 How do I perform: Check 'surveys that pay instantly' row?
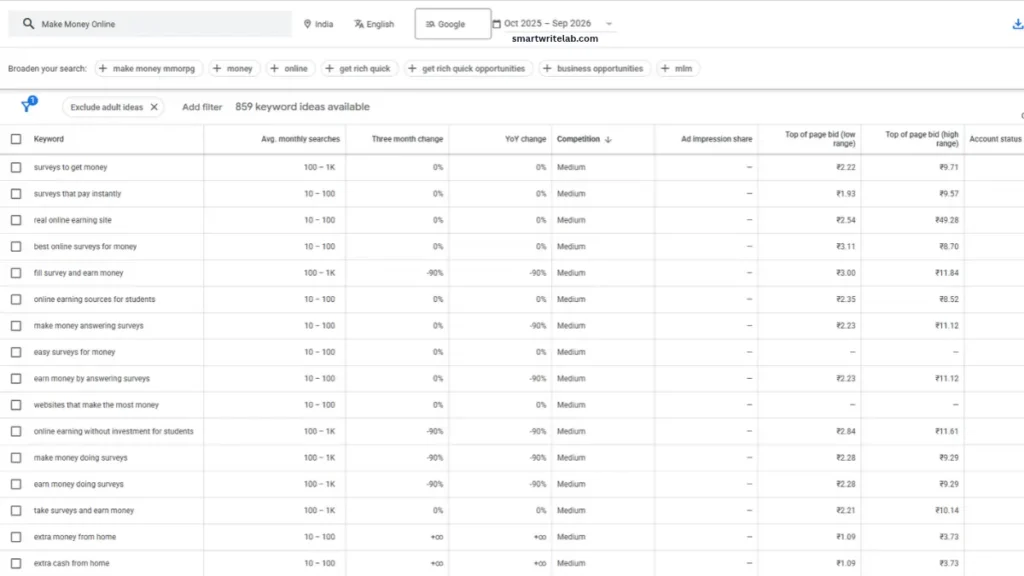(16, 194)
